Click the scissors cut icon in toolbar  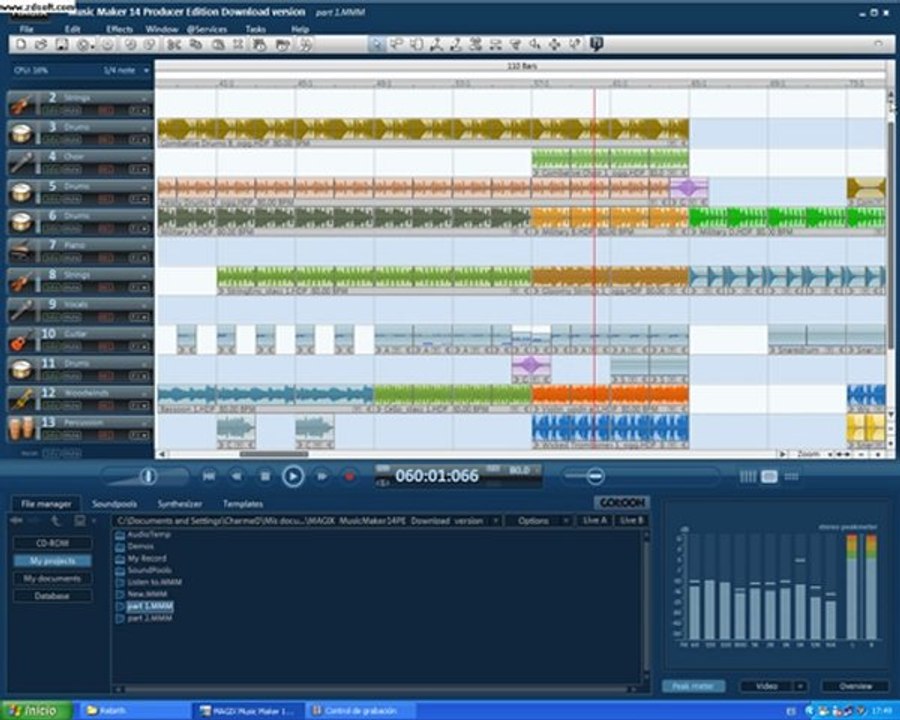(172, 45)
